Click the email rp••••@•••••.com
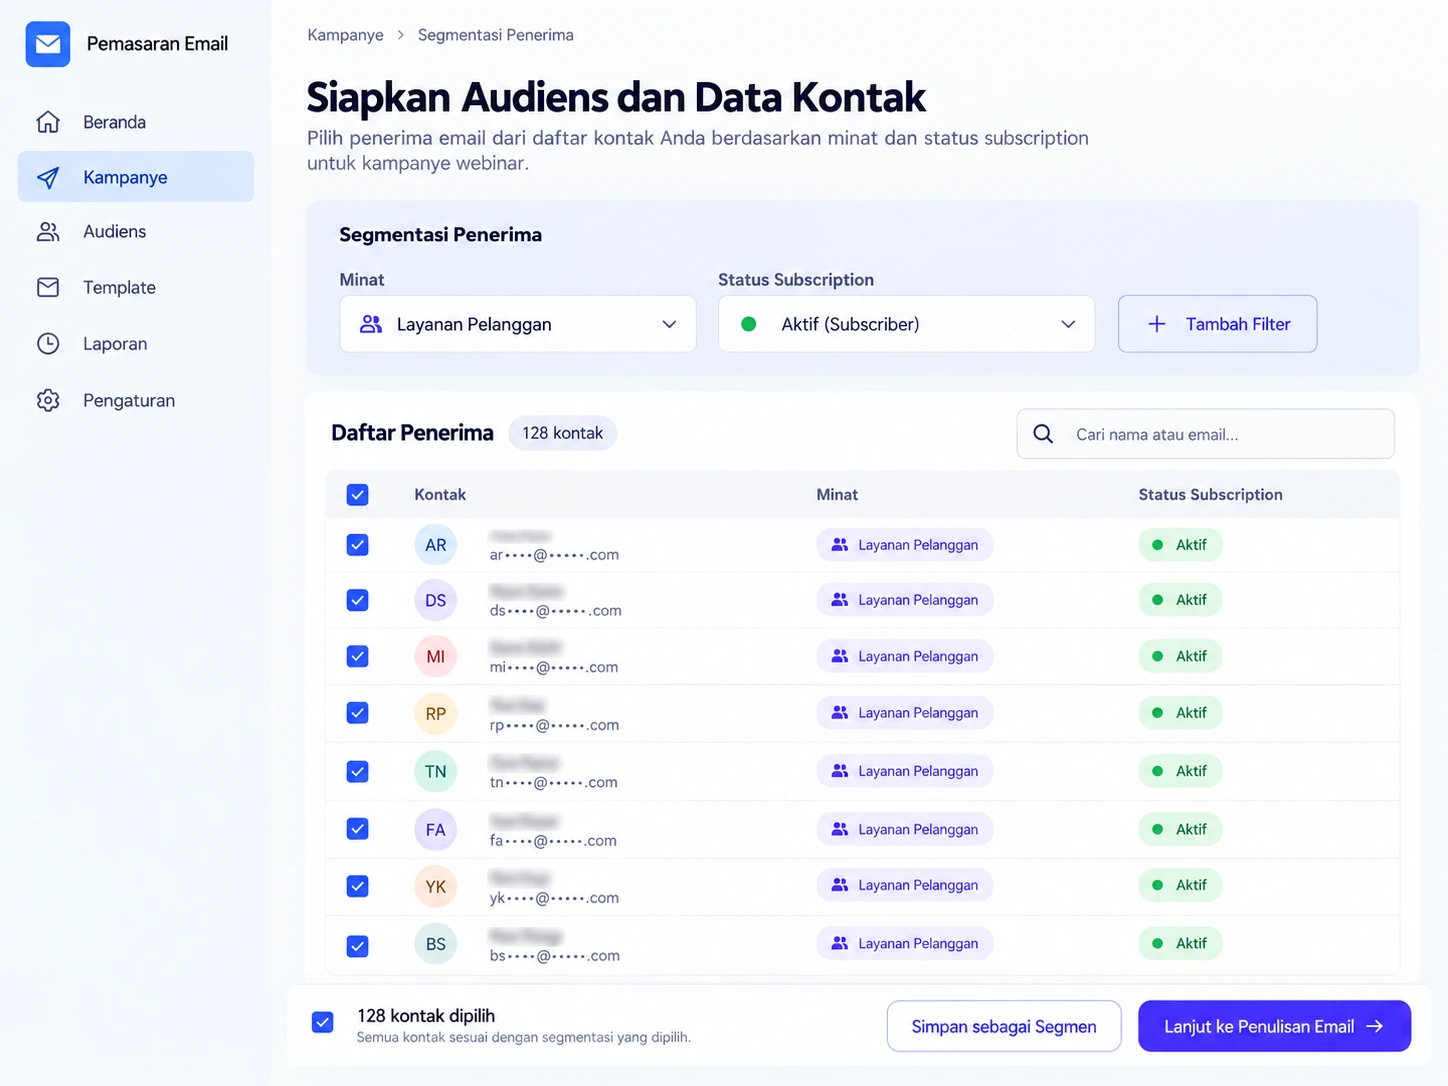The image size is (1448, 1086). (554, 725)
